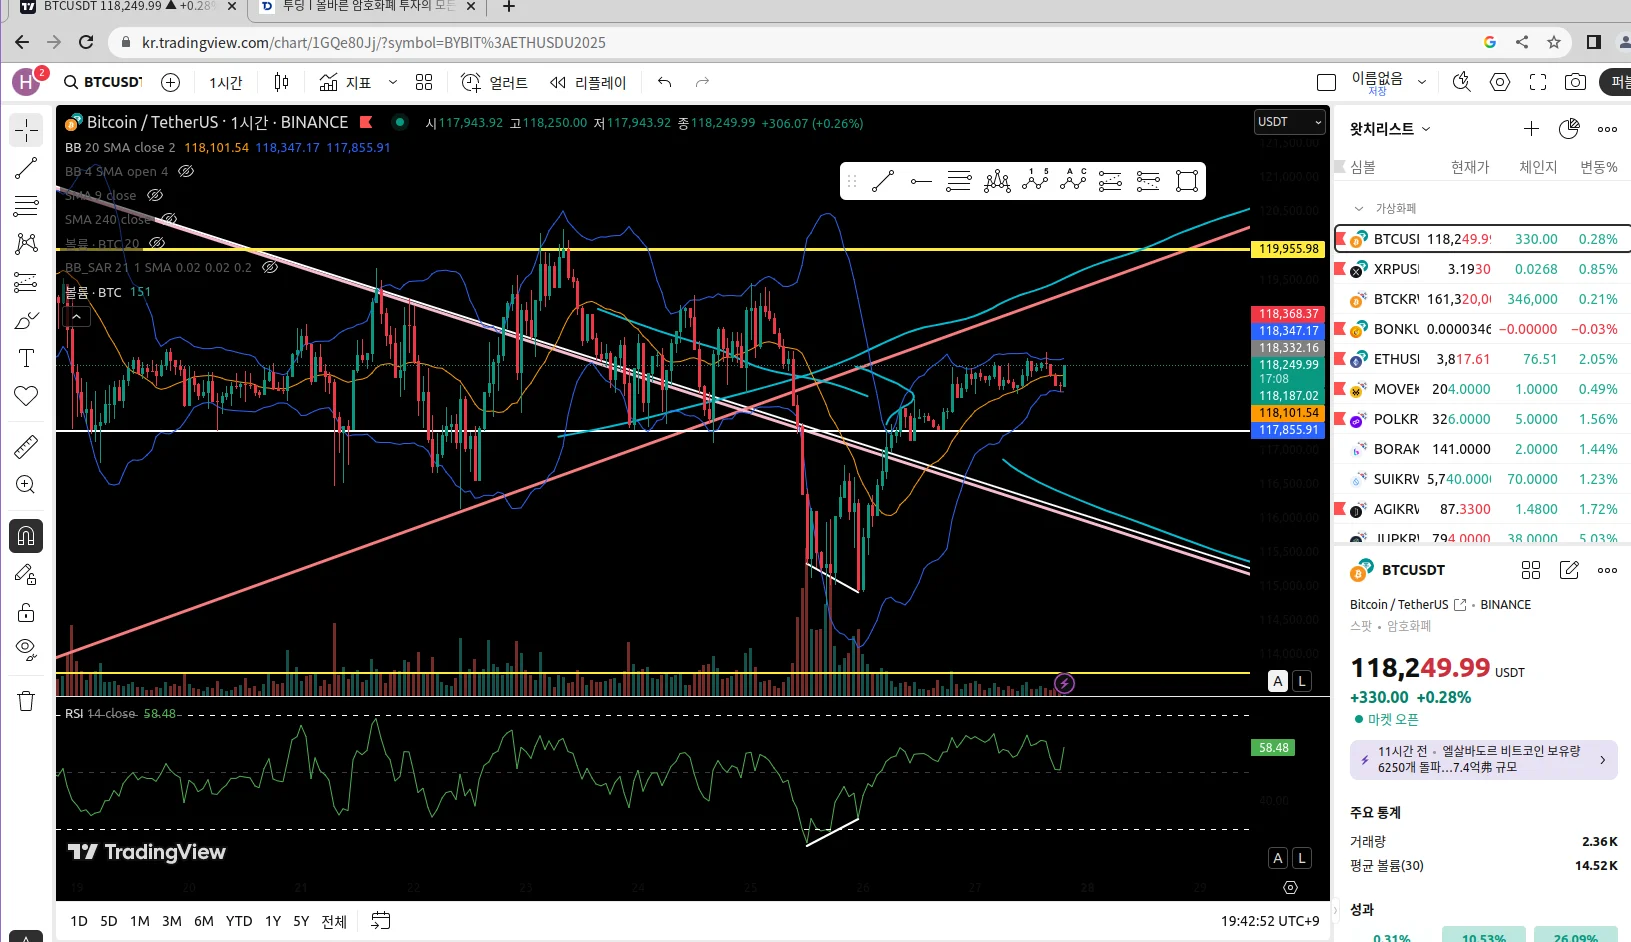Bookmark page with the star icon
Screen dimensions: 1631x942
click(1553, 42)
